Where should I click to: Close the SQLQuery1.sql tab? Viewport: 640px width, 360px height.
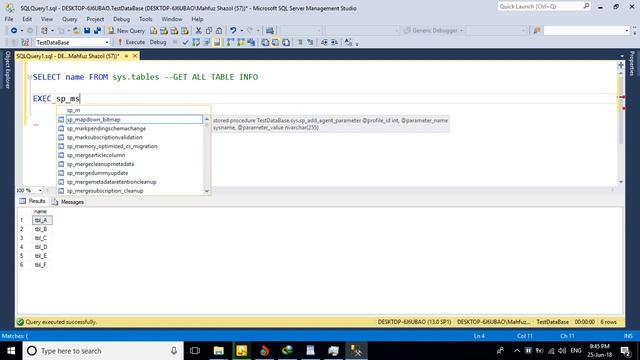135,56
